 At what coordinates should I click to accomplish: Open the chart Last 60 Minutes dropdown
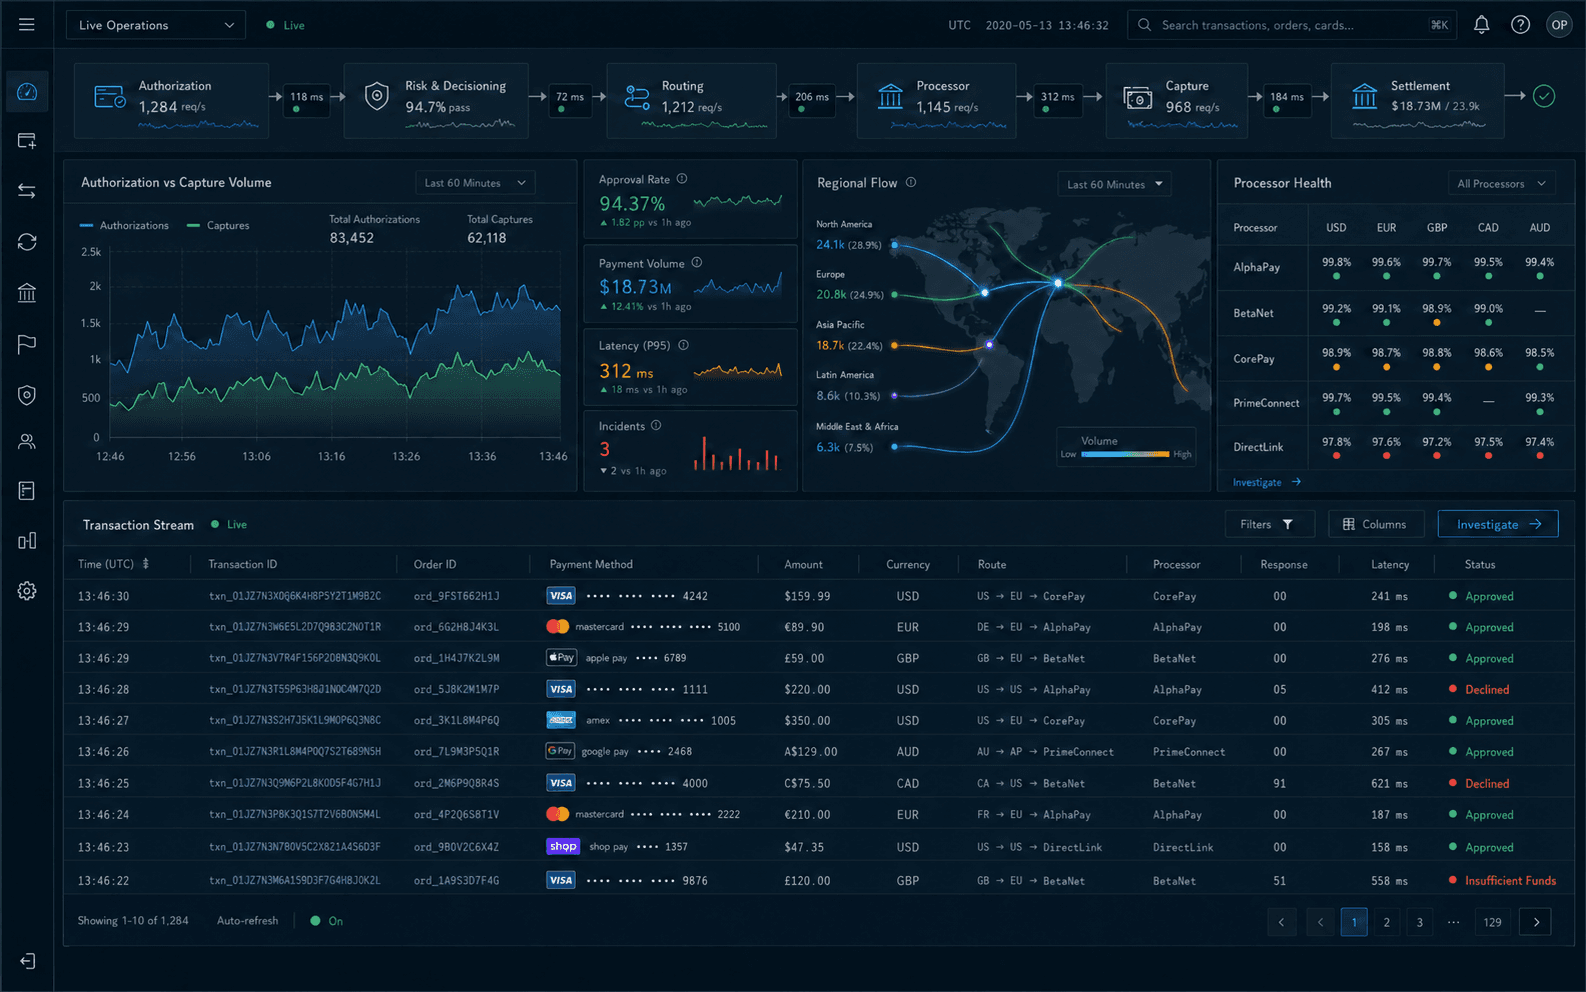pyautogui.click(x=475, y=183)
